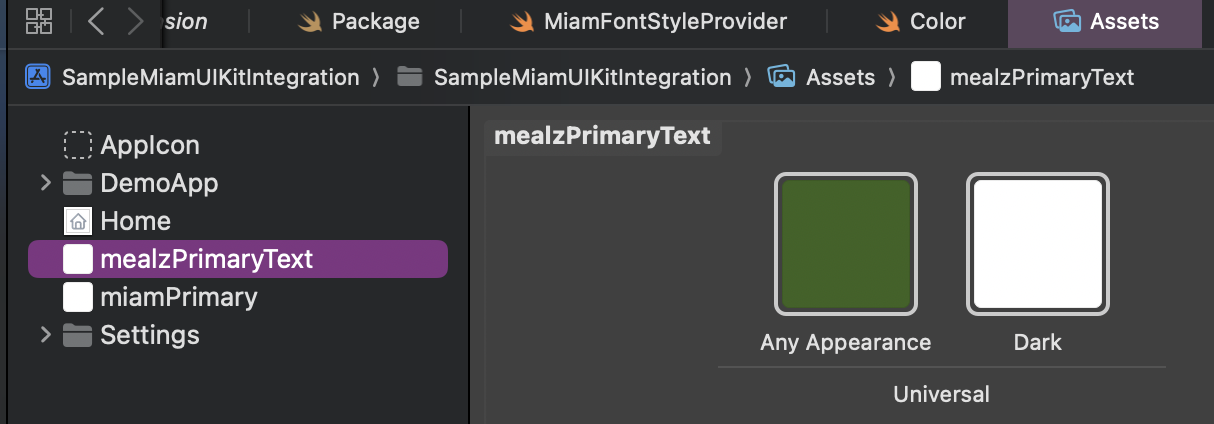Expand the Settings folder
Screen dimensions: 1214x424
coord(45,334)
